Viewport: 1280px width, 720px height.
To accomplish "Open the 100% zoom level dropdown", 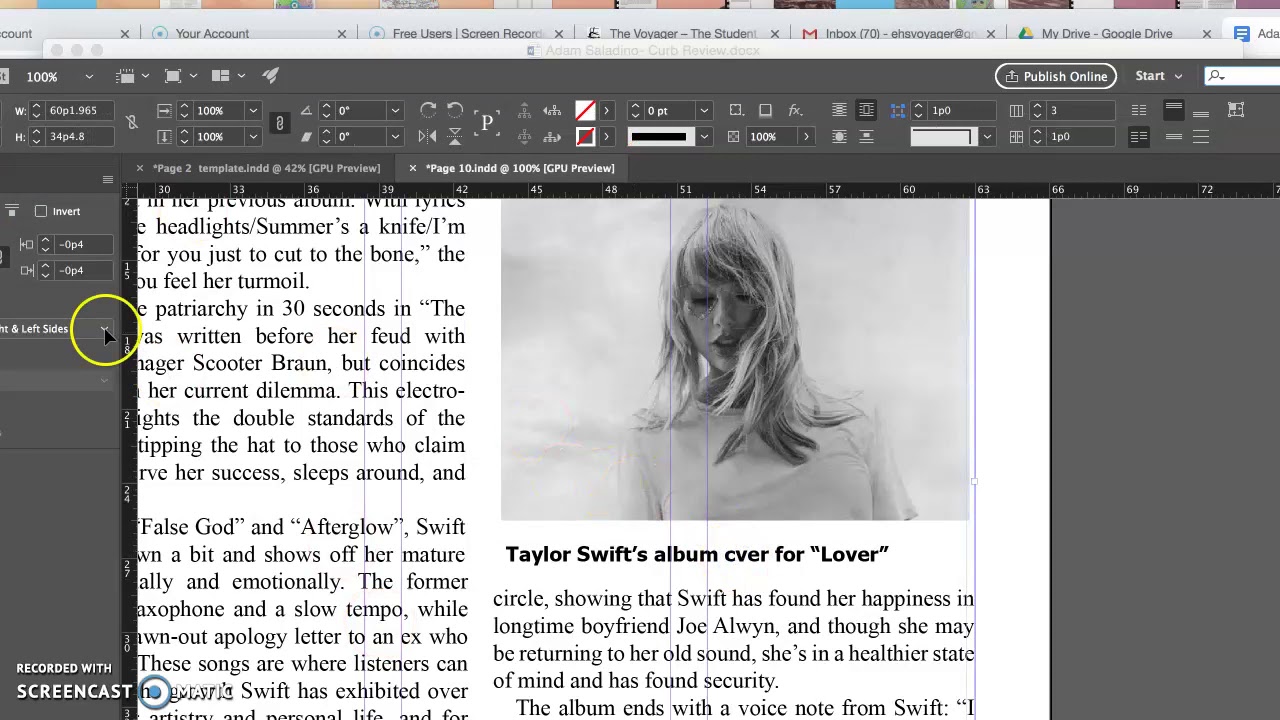I will [89, 76].
